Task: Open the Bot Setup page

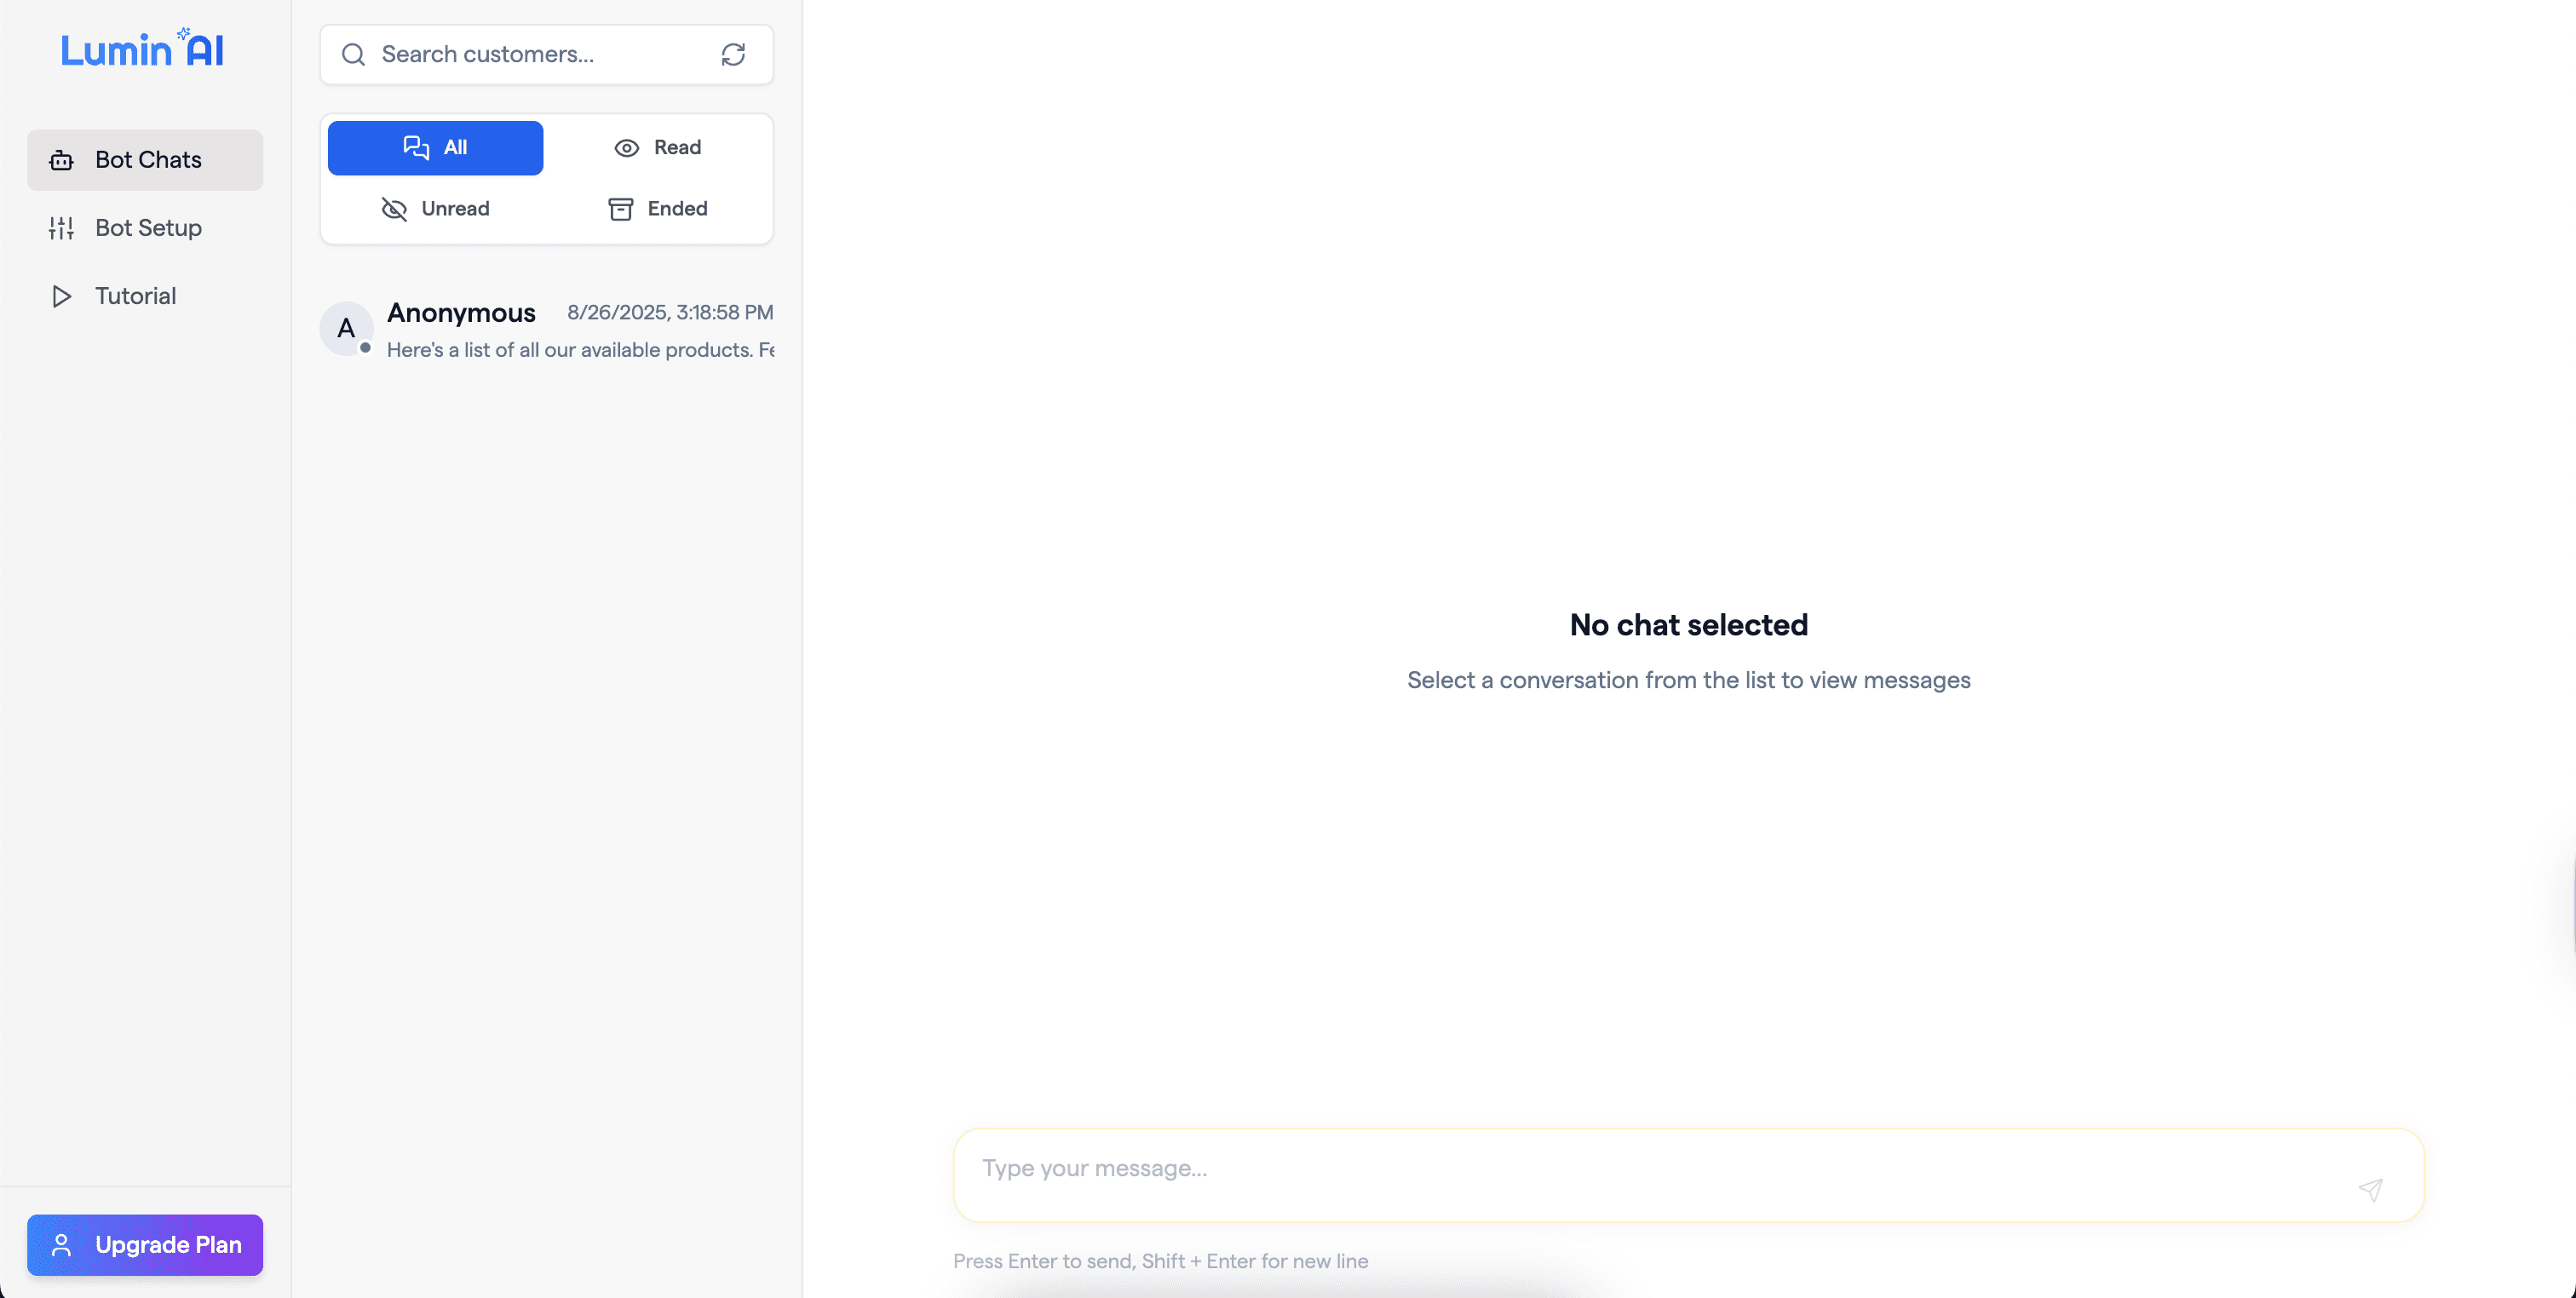Action: tap(148, 228)
